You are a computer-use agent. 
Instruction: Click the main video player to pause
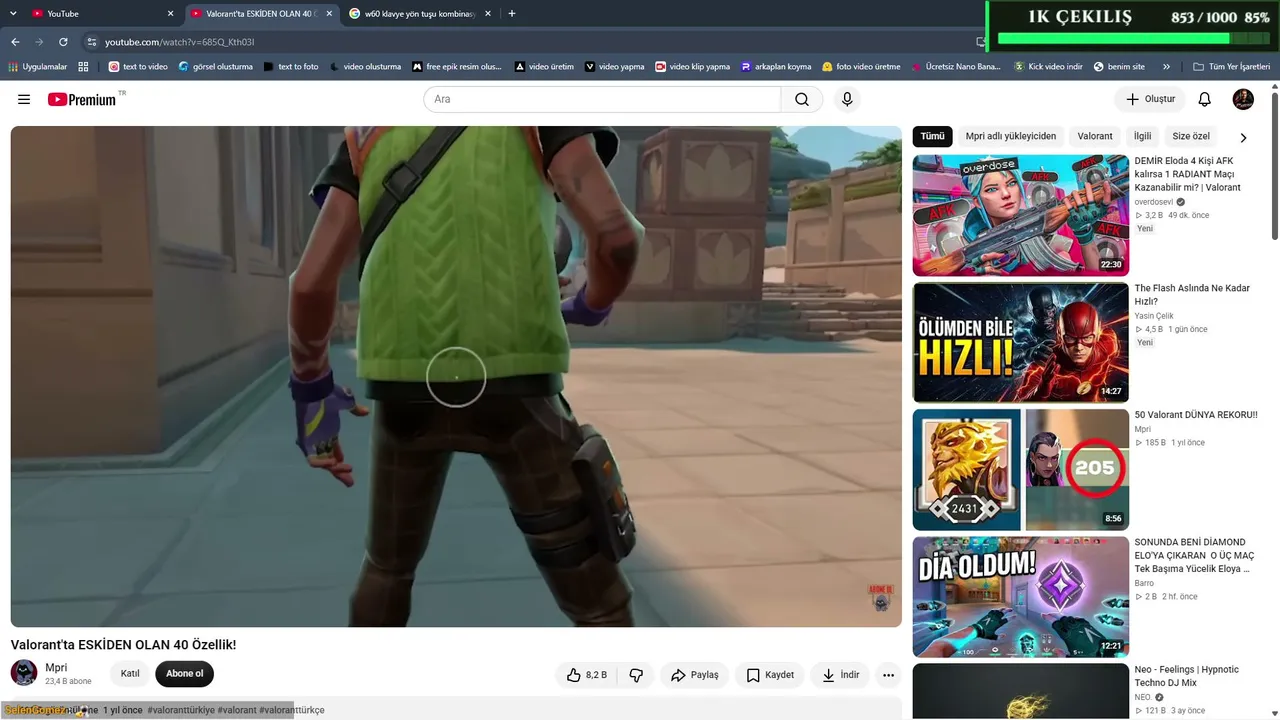tap(456, 377)
